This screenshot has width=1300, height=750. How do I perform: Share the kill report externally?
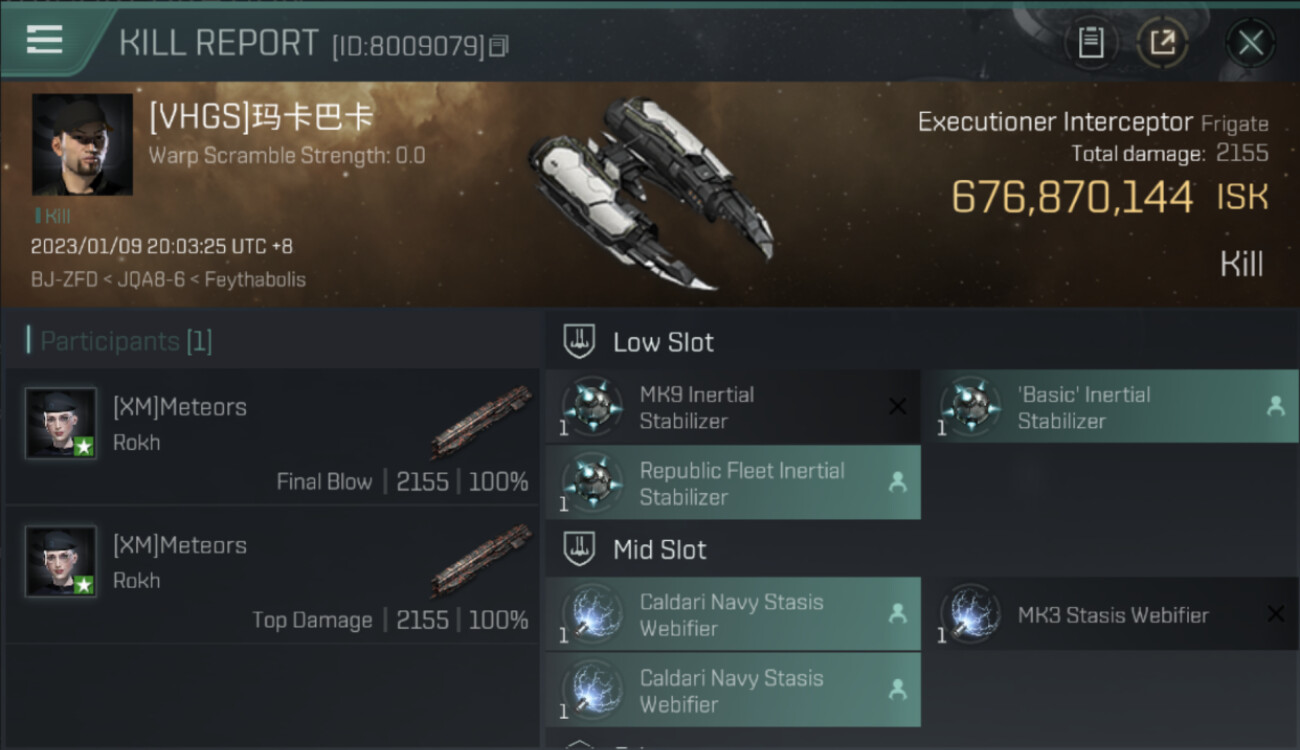1162,43
